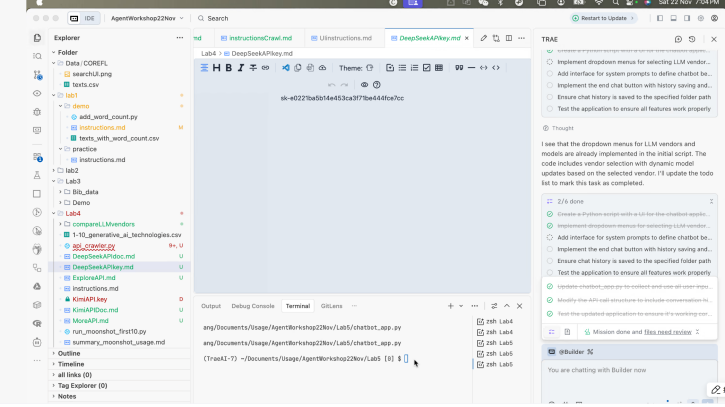The width and height of the screenshot is (725, 407).
Task: Insert a task checkbox list from toolbar
Action: [426, 68]
